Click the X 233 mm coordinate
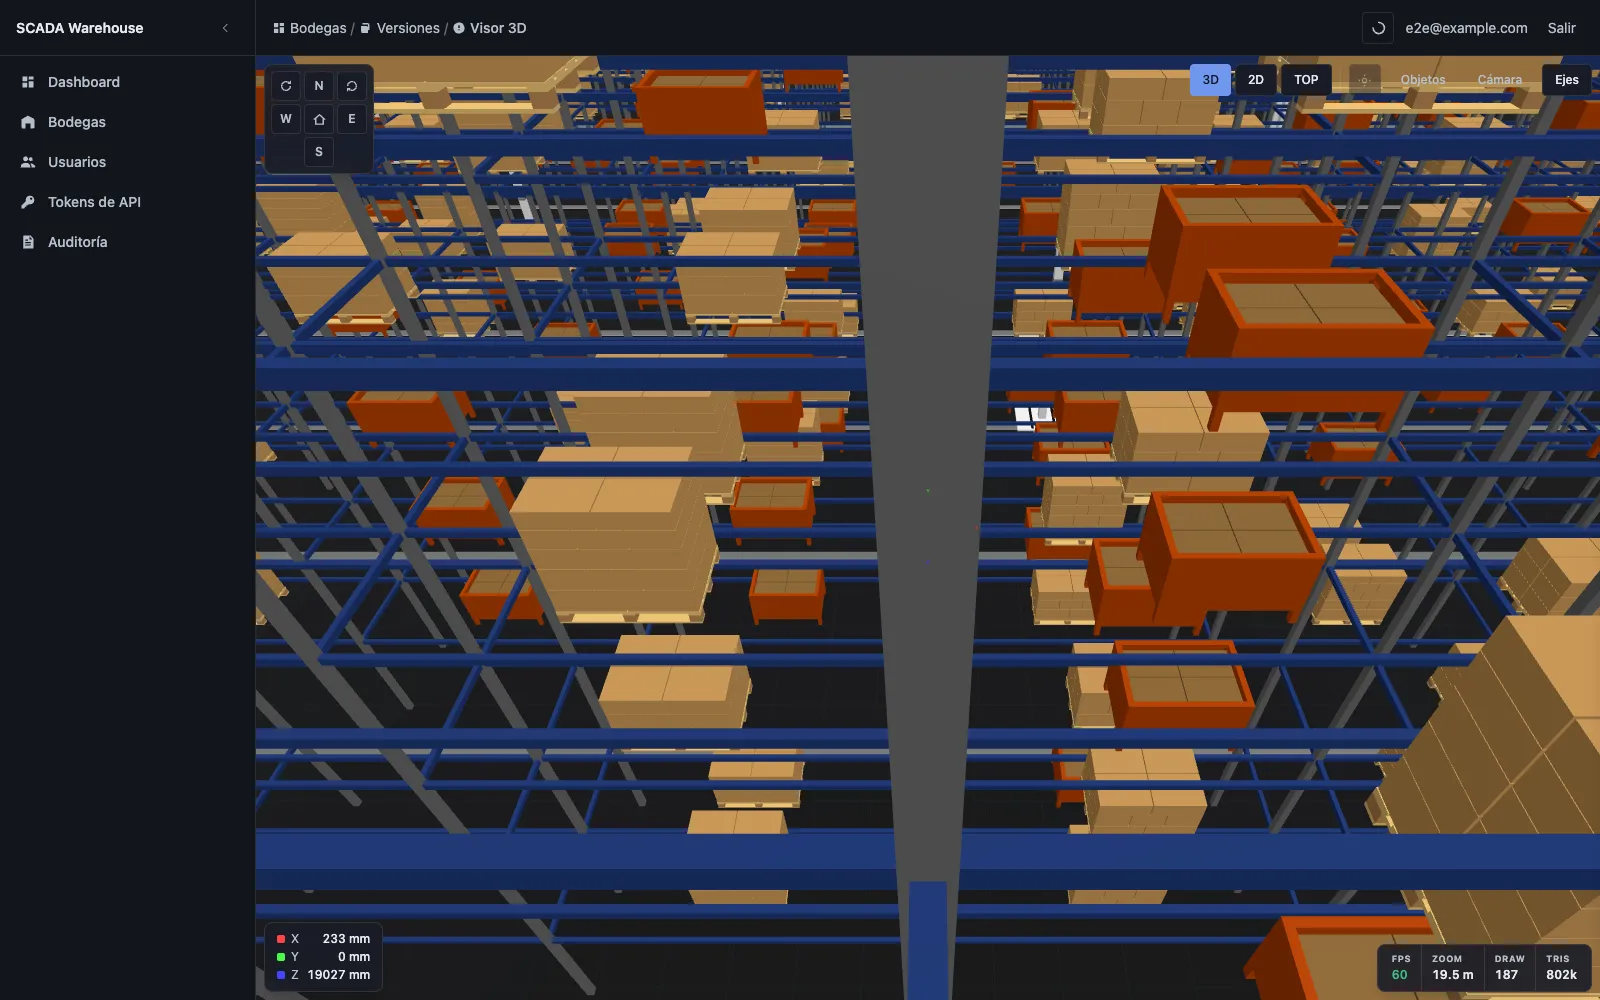The height and width of the screenshot is (1000, 1600). tap(323, 939)
